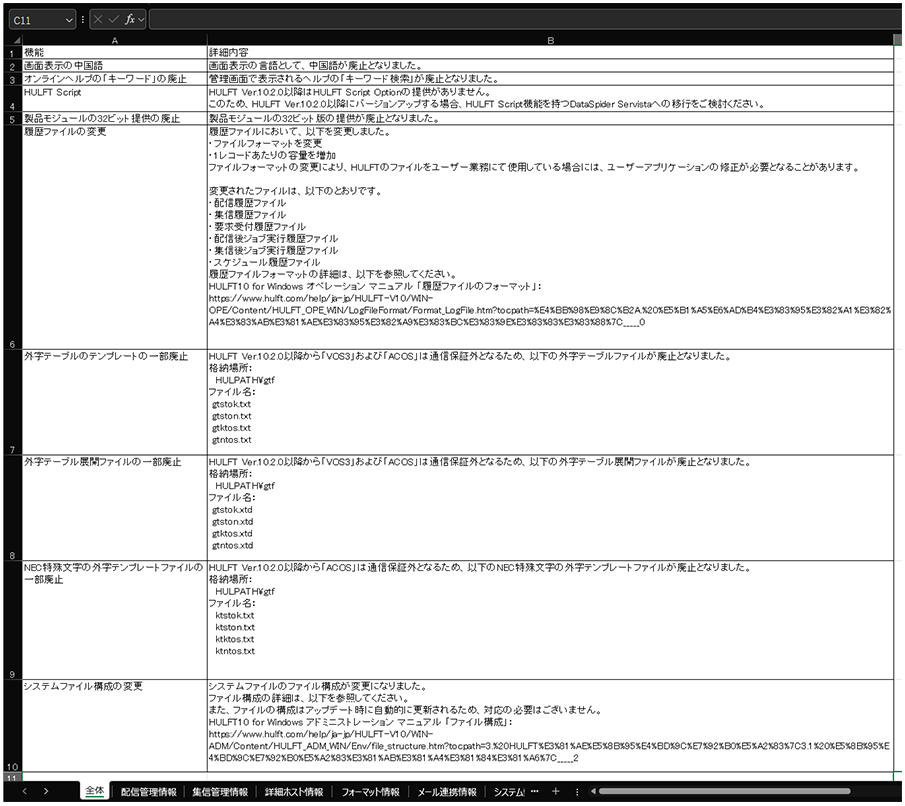905x806 pixels.
Task: Show more hidden sheet tabs via ellipsis
Action: [x=534, y=792]
